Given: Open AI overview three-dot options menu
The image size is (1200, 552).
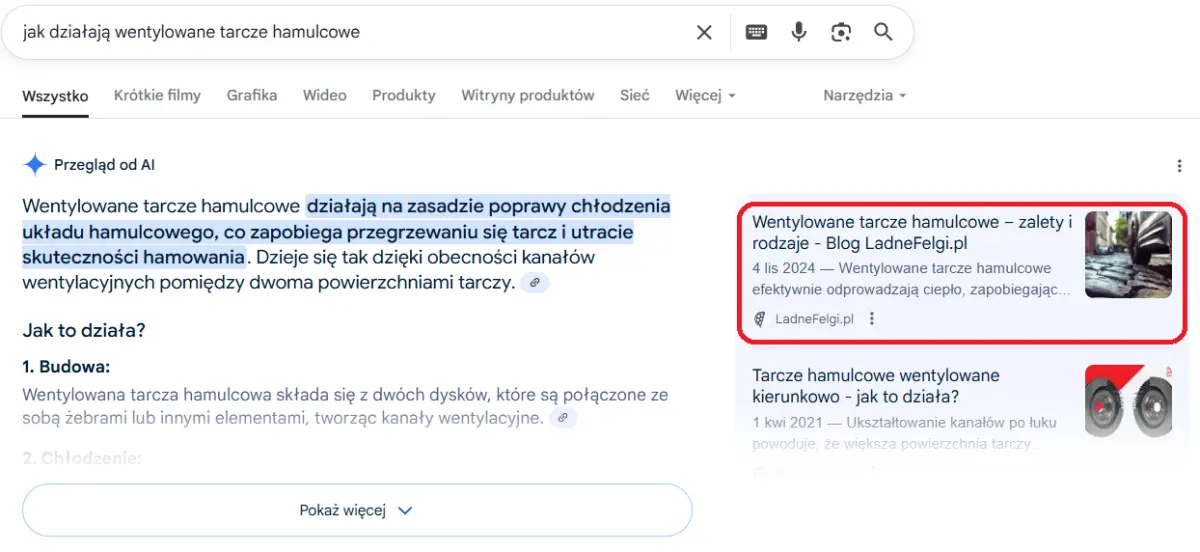Looking at the screenshot, I should (x=1180, y=166).
